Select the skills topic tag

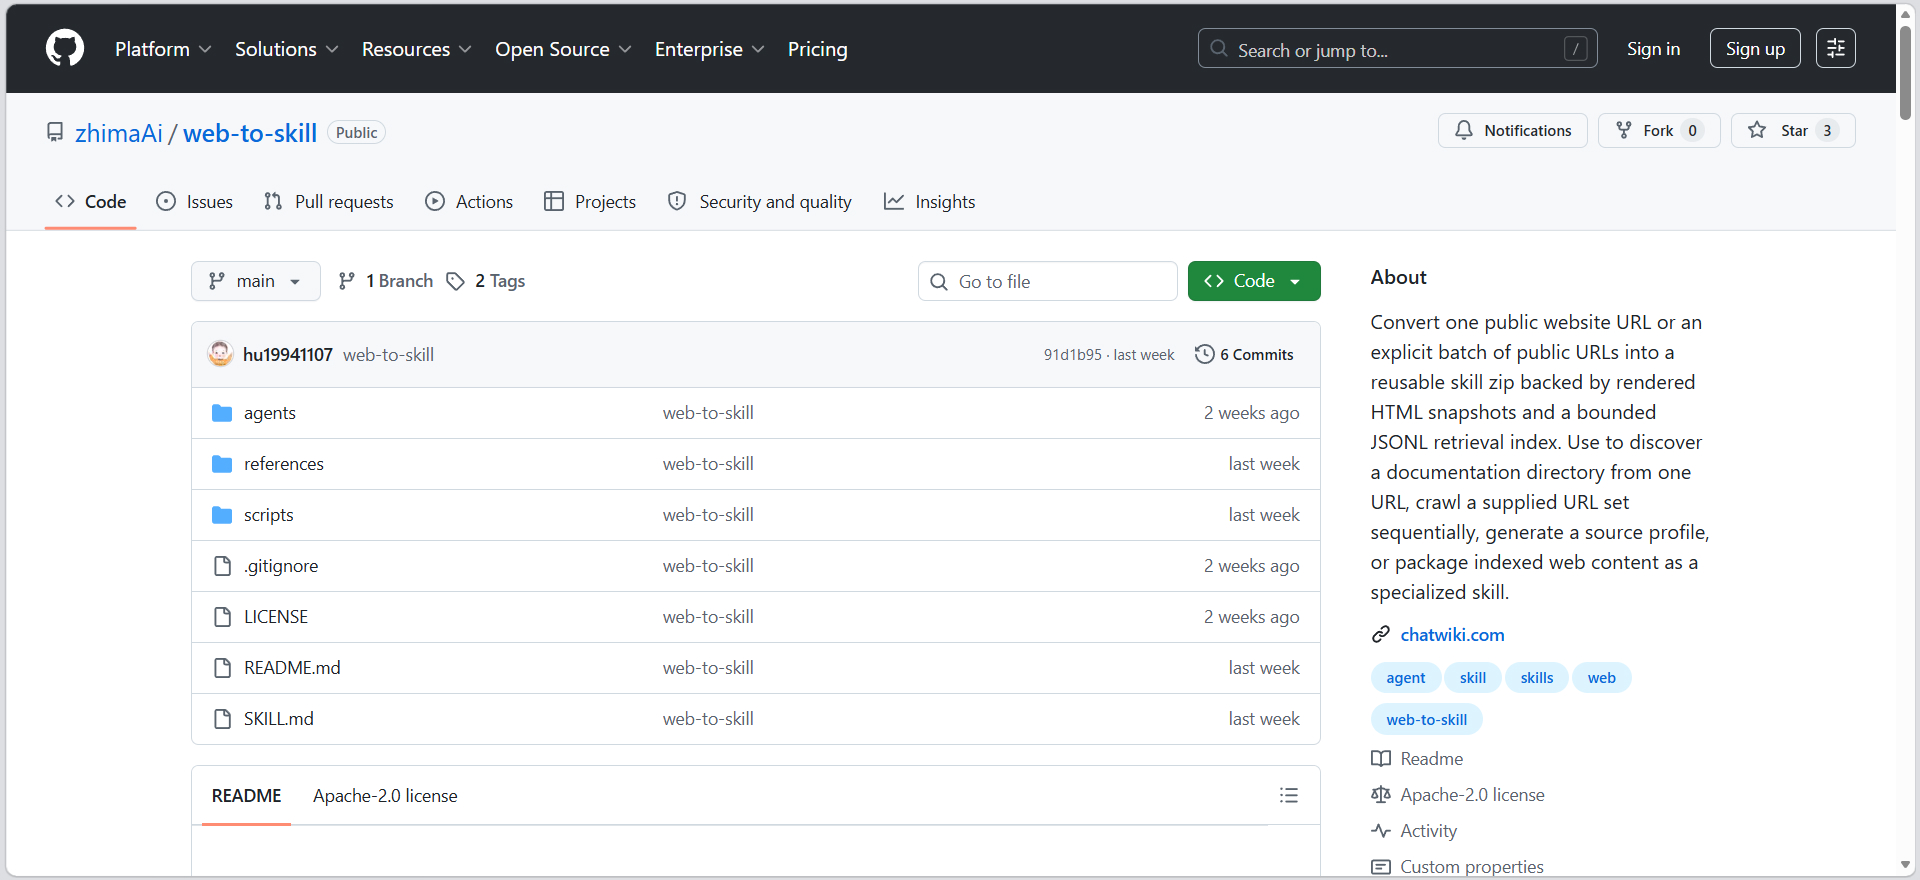(x=1537, y=678)
